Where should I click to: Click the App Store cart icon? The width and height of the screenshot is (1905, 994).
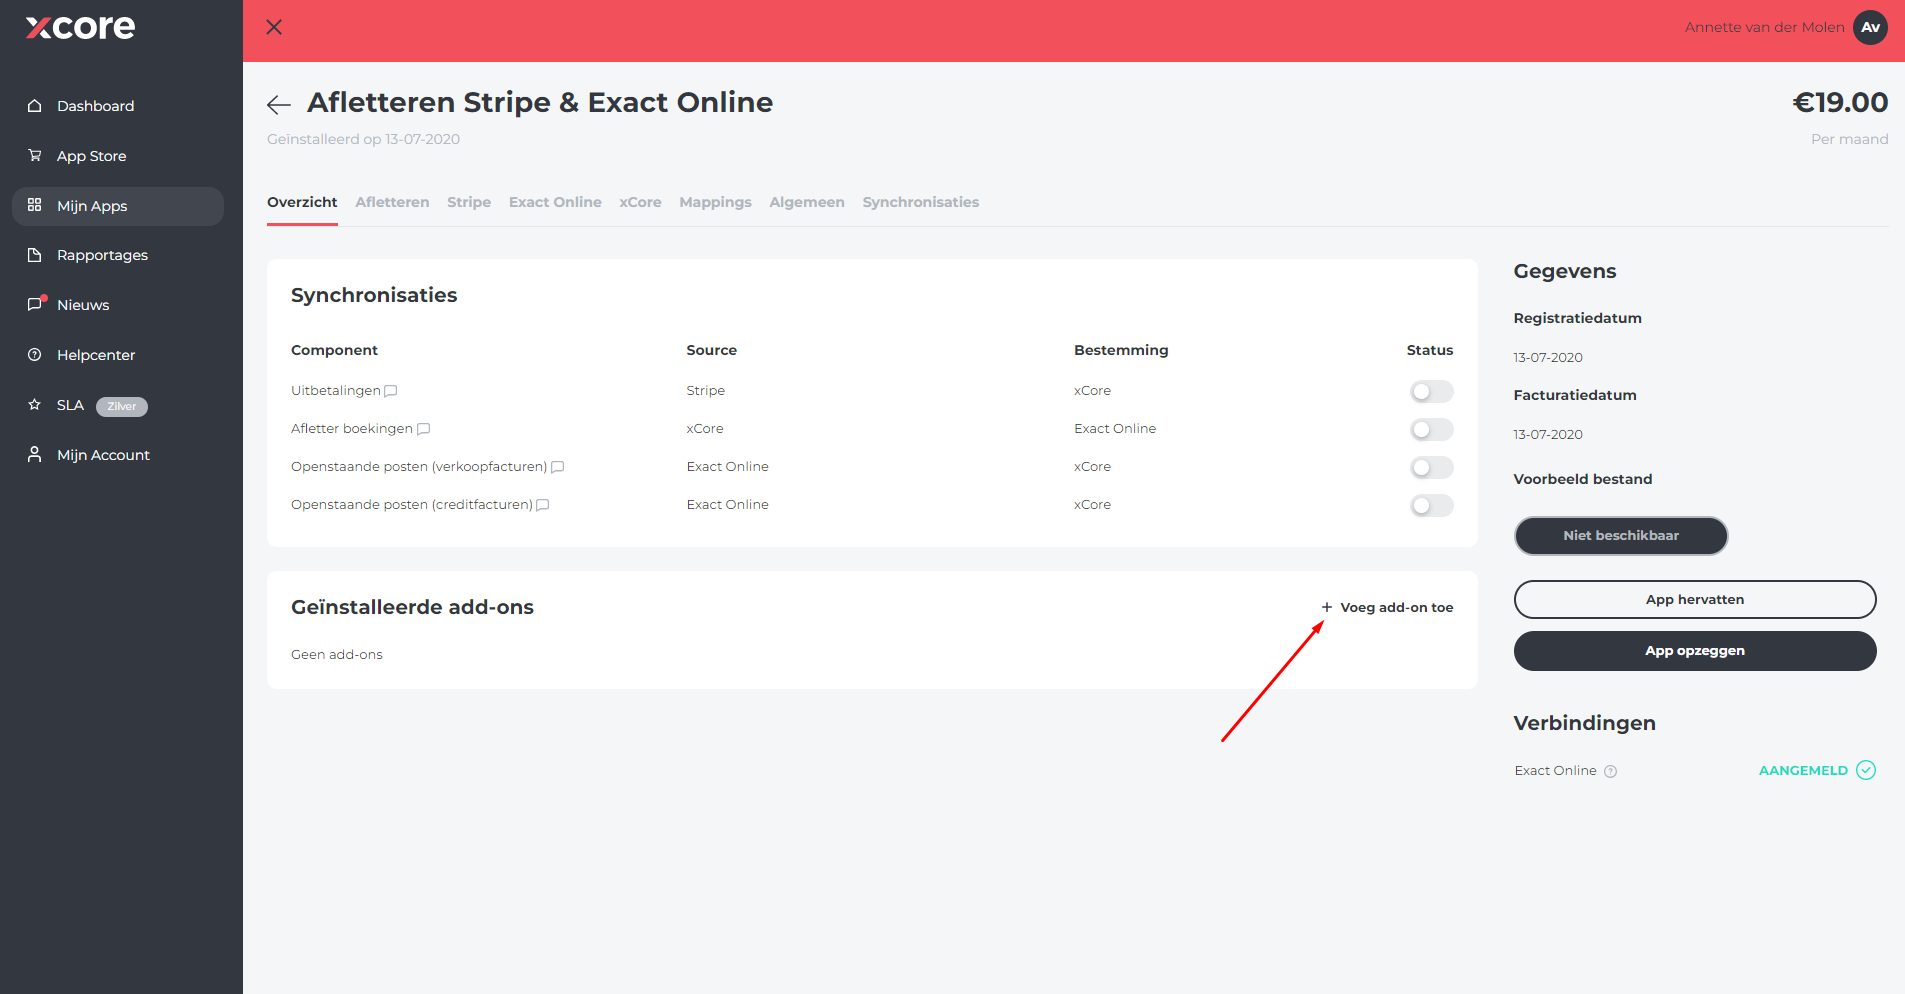click(x=35, y=156)
